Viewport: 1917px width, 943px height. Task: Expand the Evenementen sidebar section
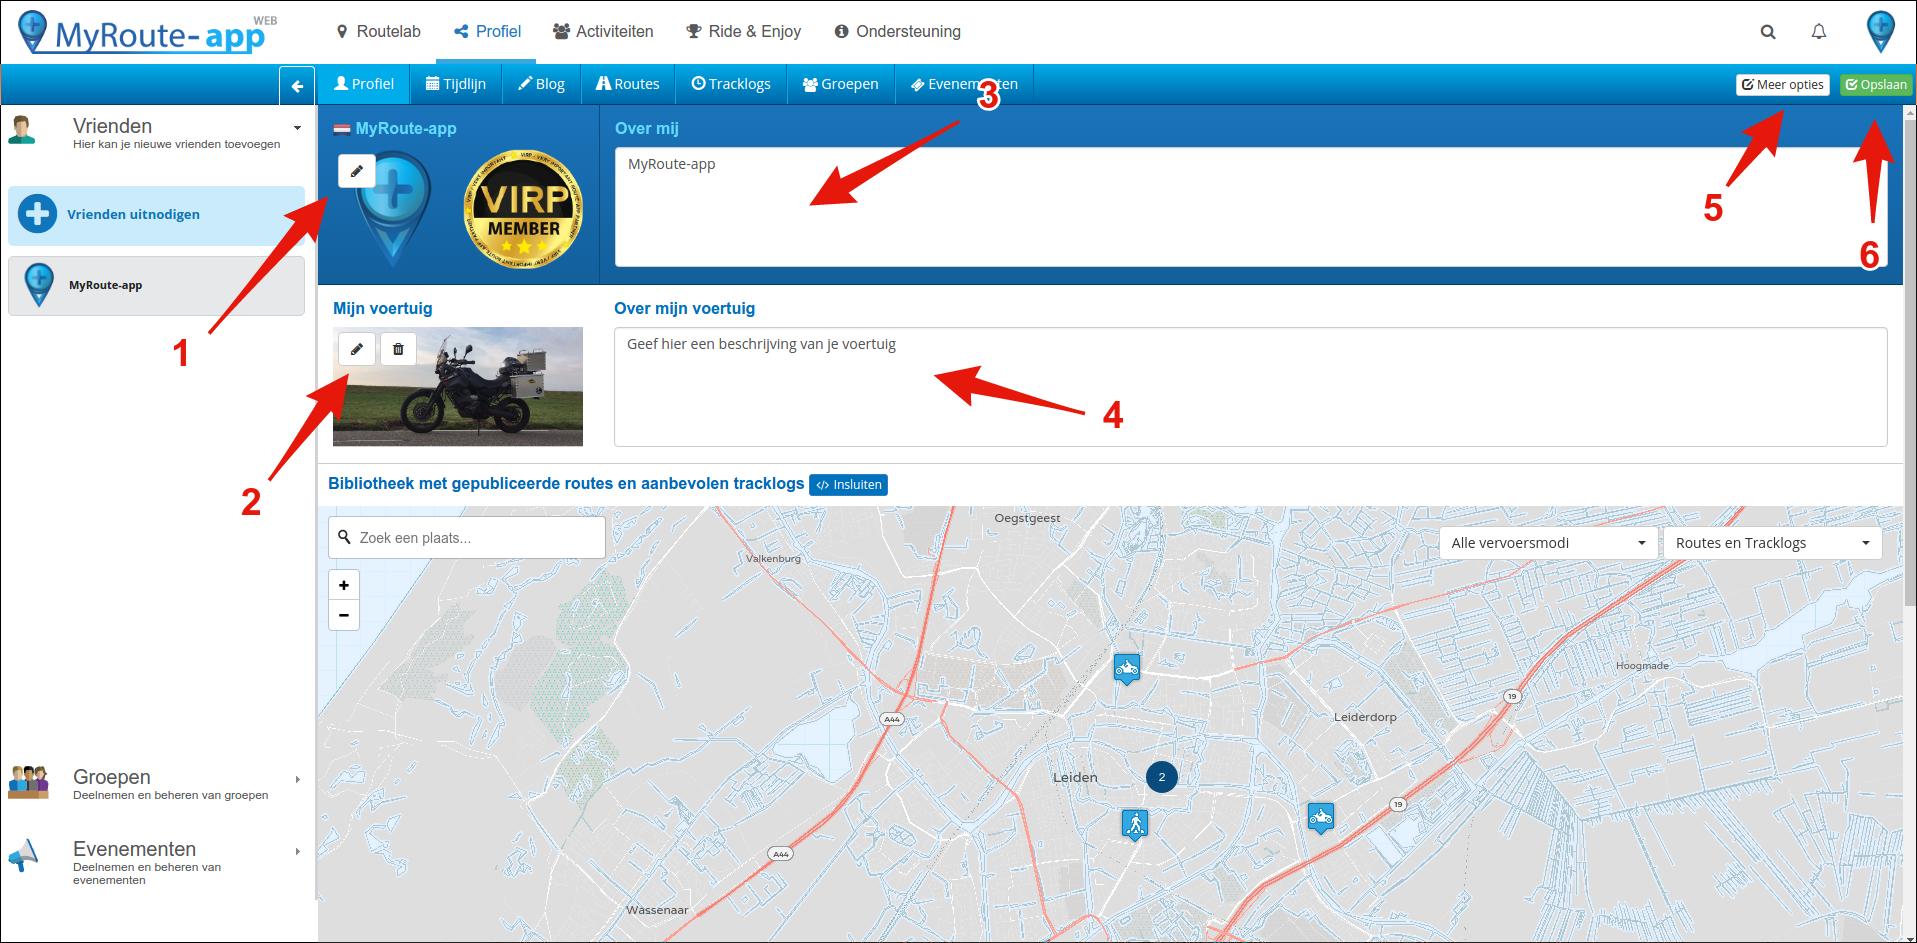(x=297, y=852)
